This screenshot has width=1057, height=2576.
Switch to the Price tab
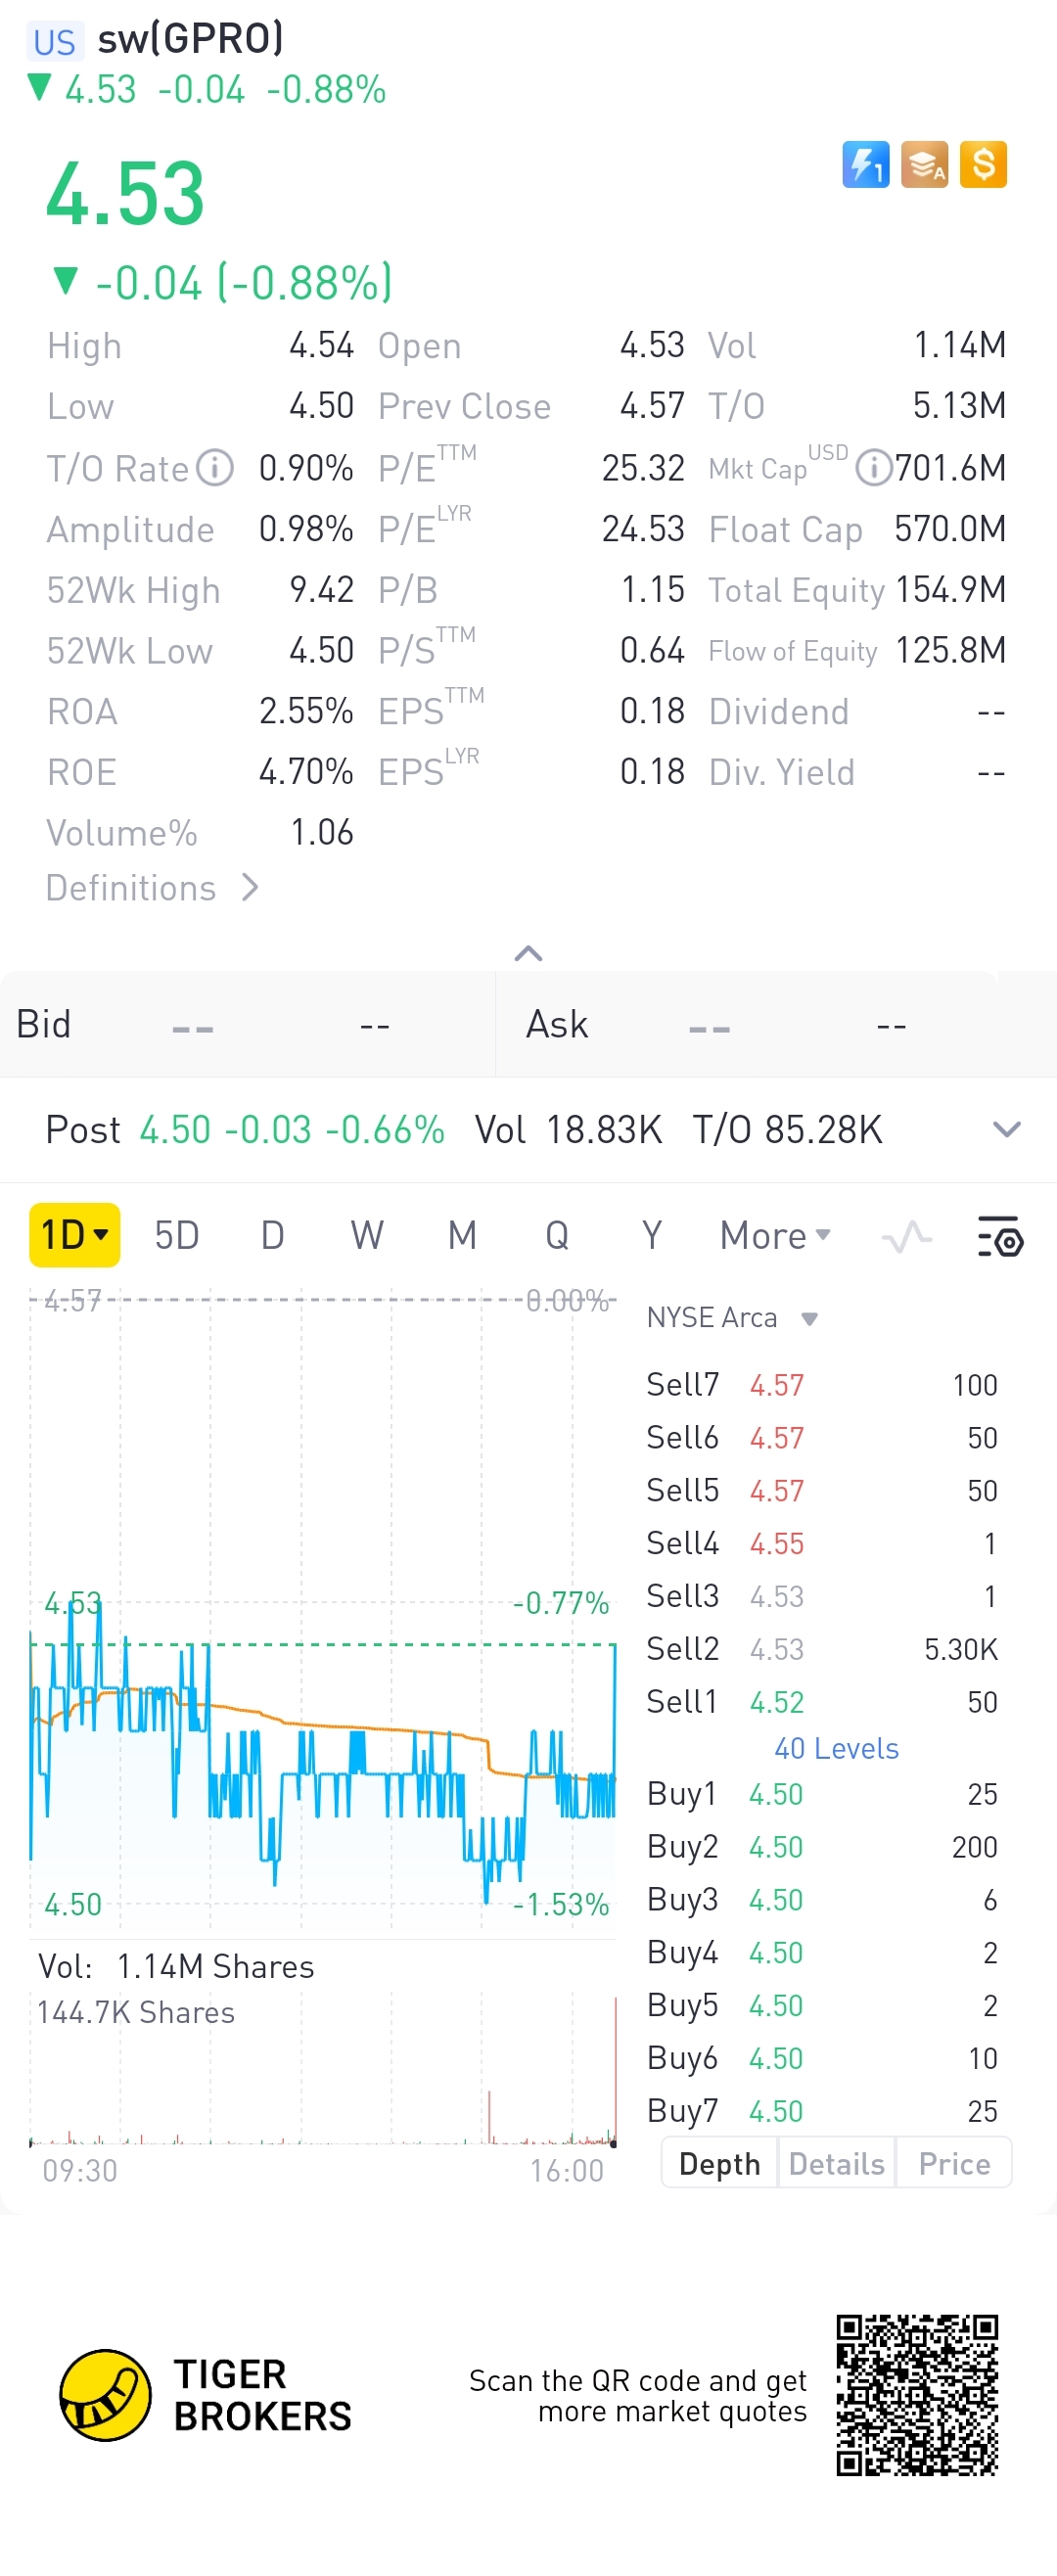click(x=954, y=2164)
